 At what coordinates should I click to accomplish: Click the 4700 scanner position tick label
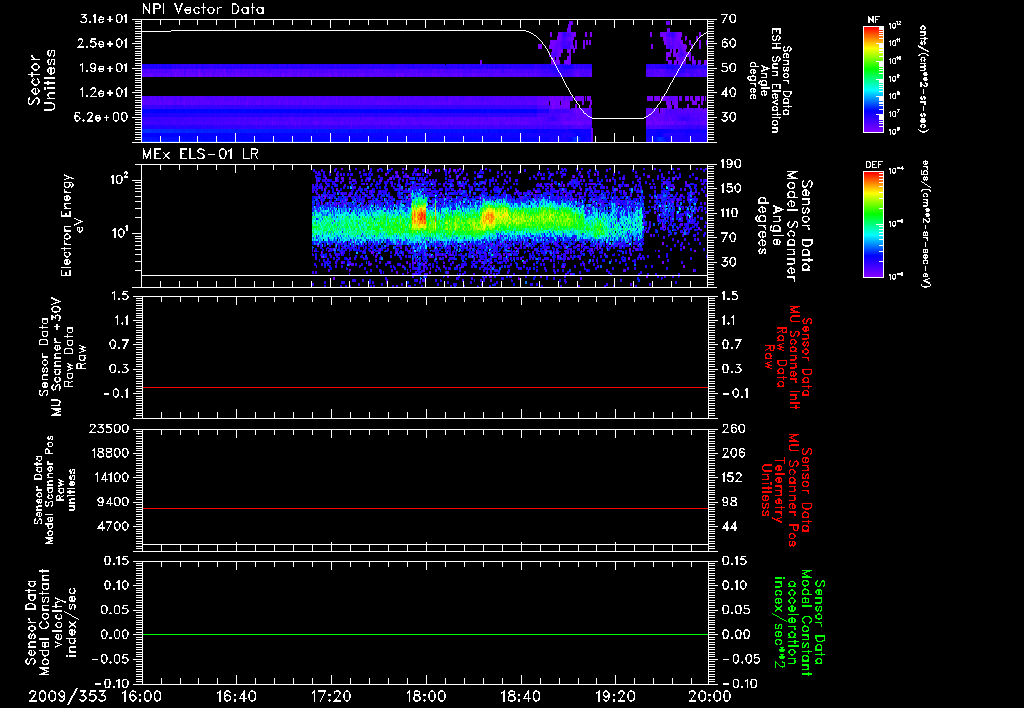click(114, 526)
